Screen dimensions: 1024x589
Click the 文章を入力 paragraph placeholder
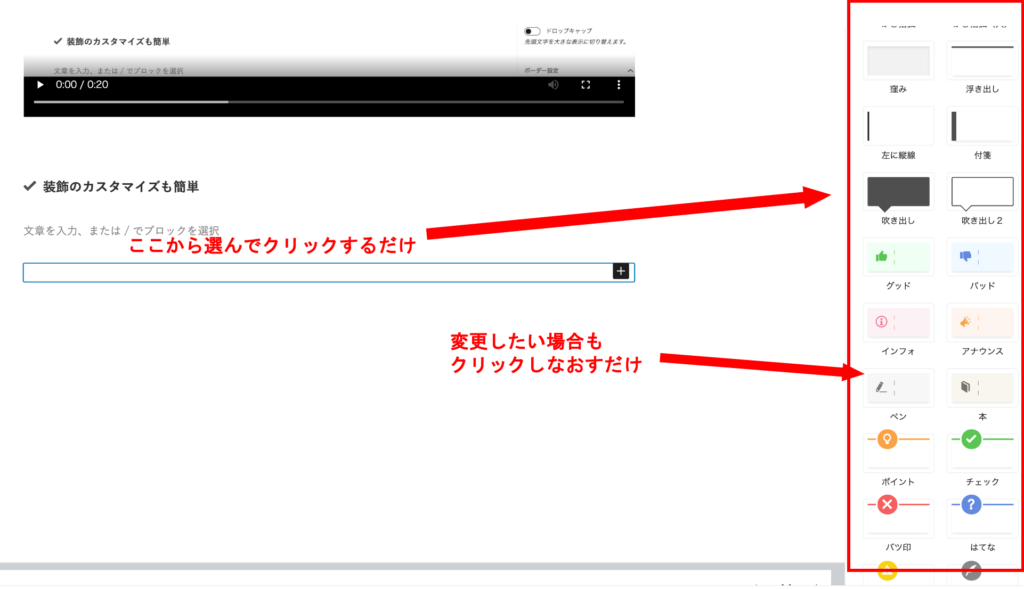tap(121, 231)
